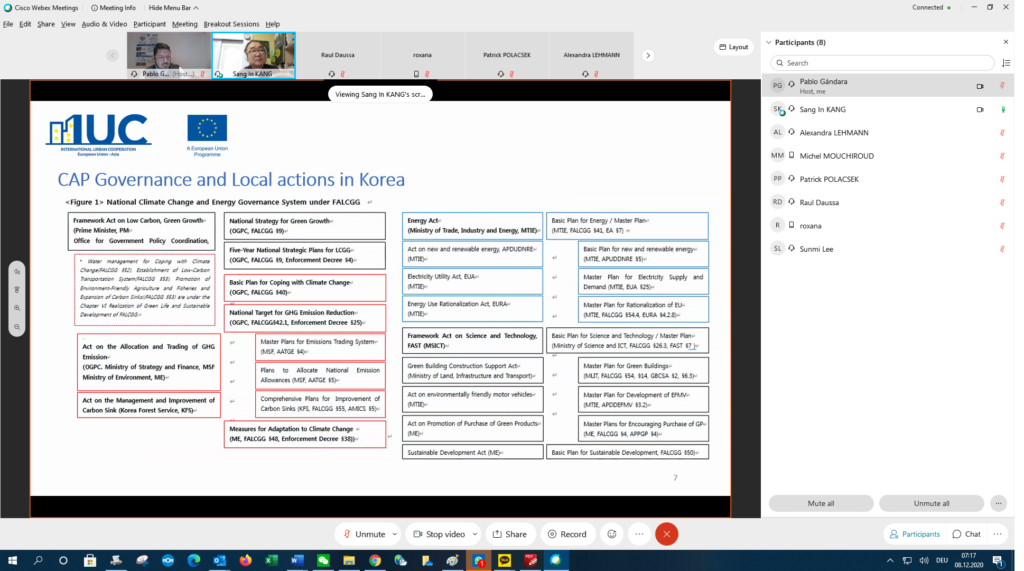Viewport: 1024px width, 571px height.
Task: Expand the video options arrow beside Stop video
Action: (474, 534)
